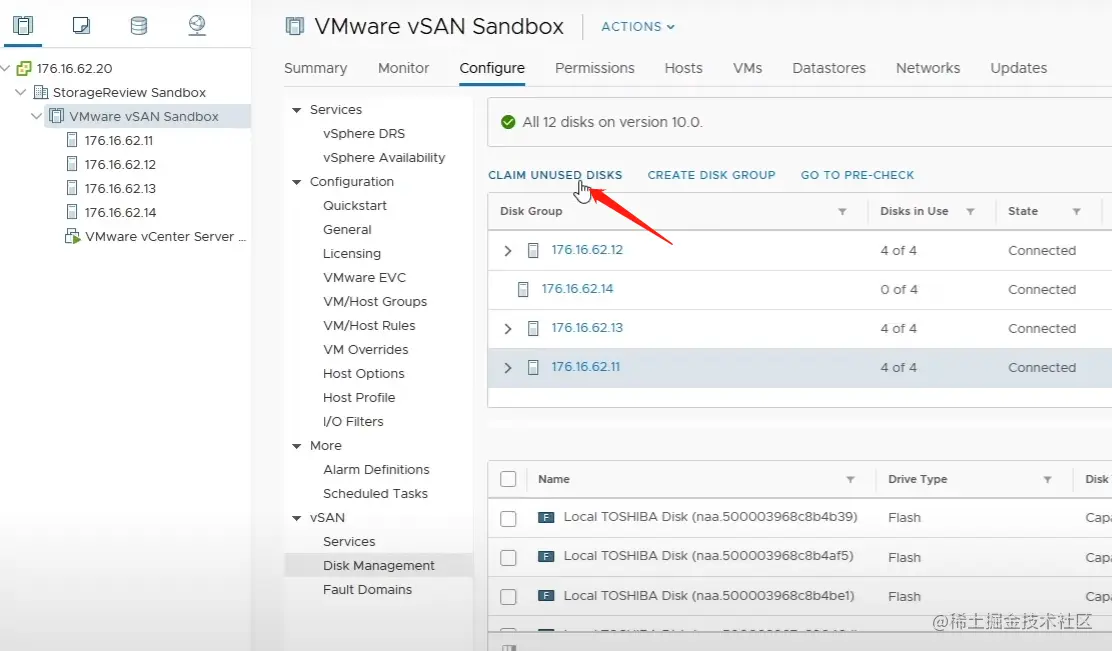
Task: Click the host icon for 176.16.62.11 in the tree
Action: point(72,140)
